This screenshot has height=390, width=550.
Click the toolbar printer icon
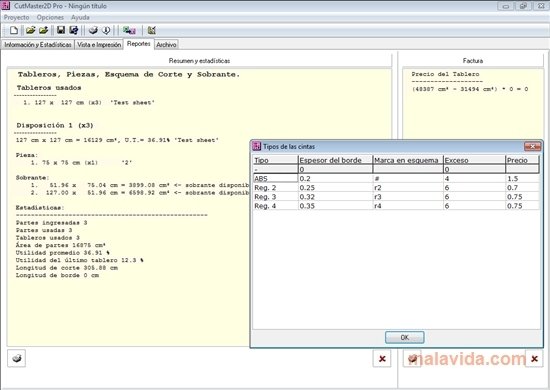pos(93,31)
